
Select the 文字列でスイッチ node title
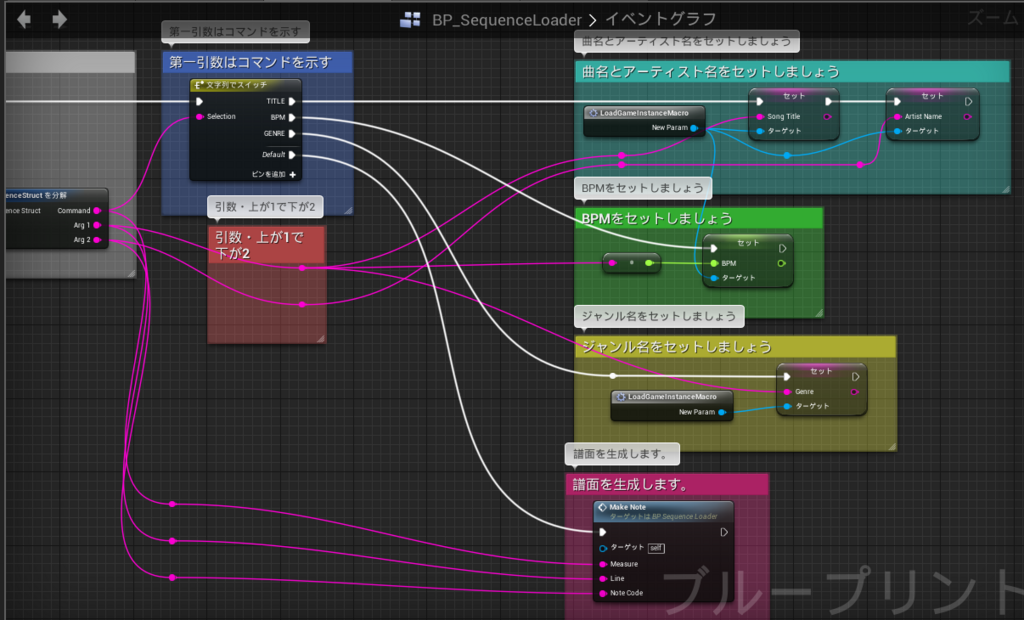click(x=236, y=85)
